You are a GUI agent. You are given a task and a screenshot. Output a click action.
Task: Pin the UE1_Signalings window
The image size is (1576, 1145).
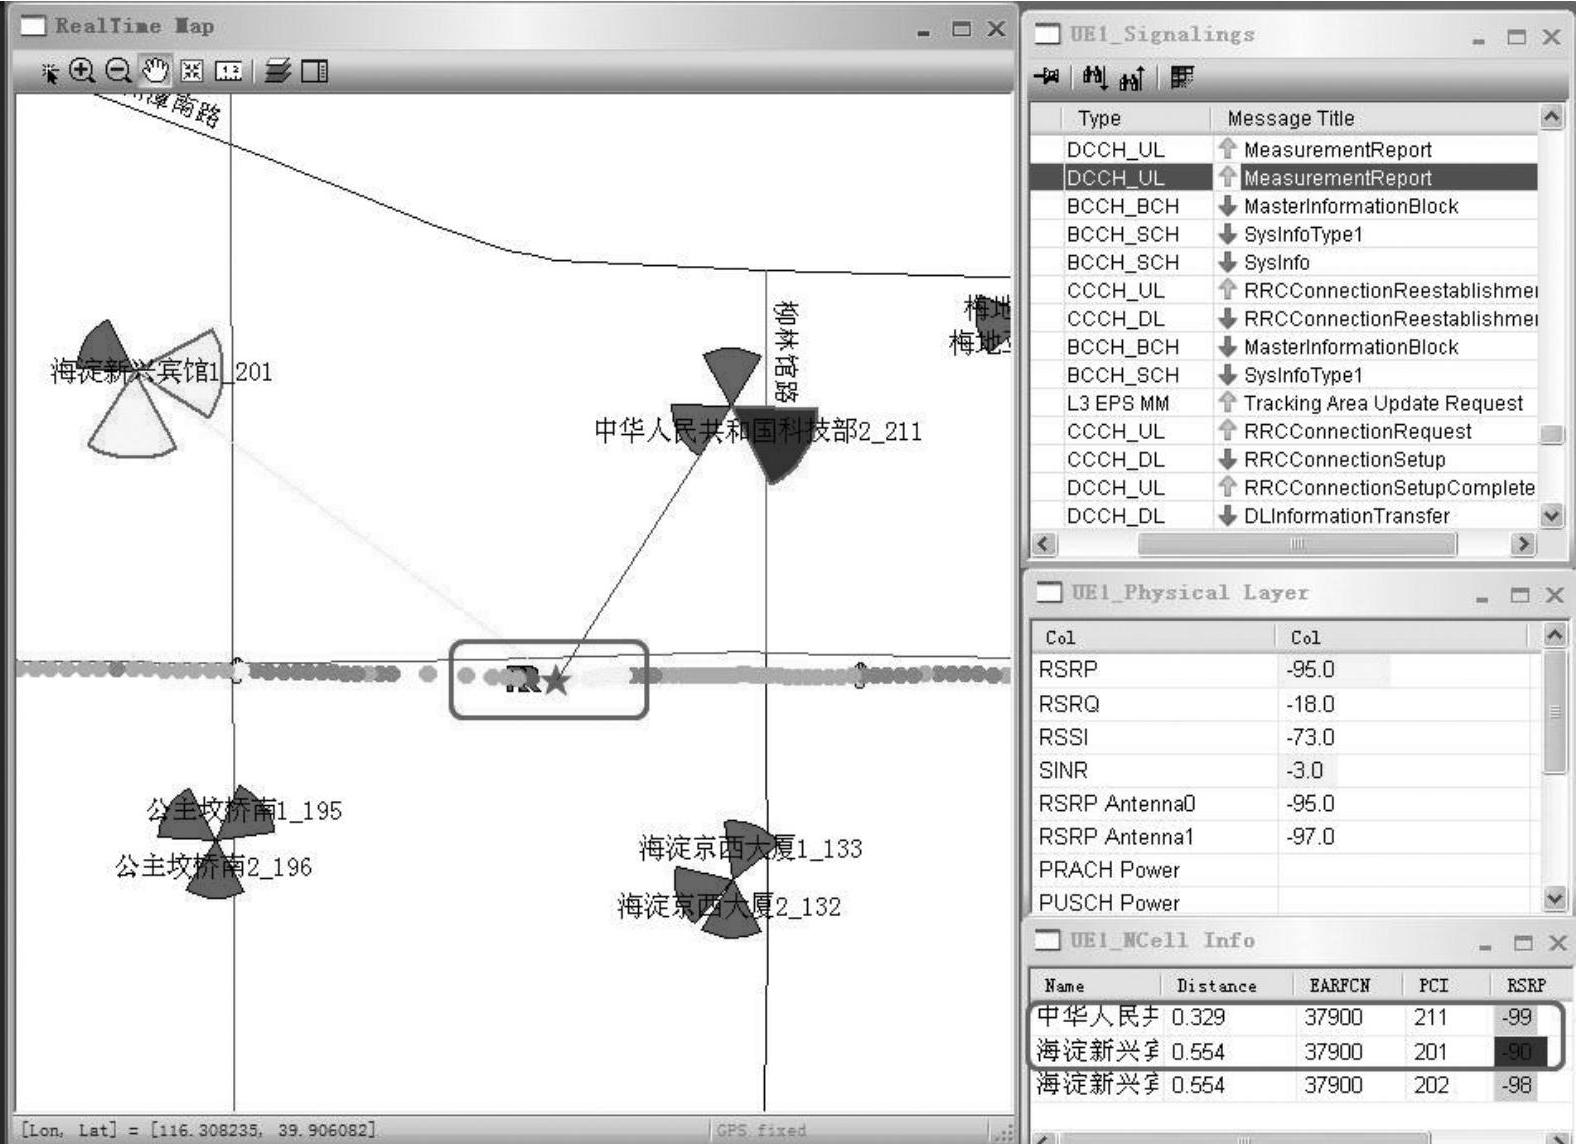[1047, 77]
